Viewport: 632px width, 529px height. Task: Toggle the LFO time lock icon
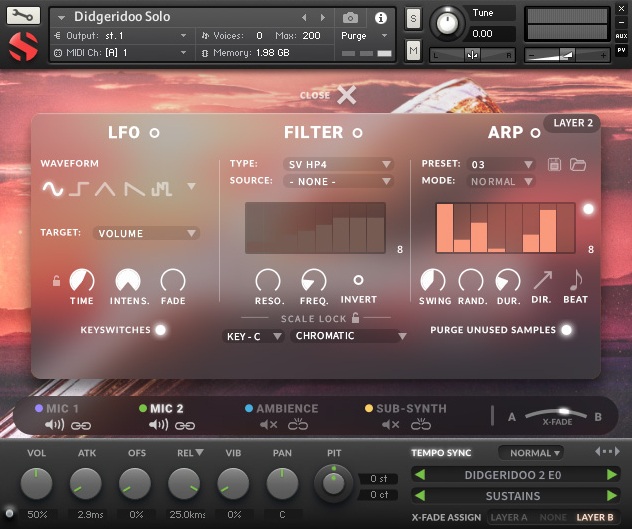click(x=56, y=280)
